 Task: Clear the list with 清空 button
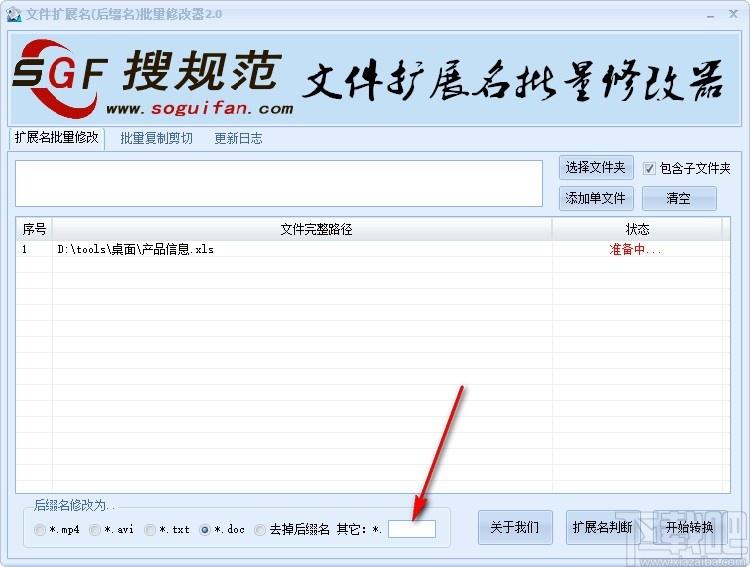tap(679, 198)
